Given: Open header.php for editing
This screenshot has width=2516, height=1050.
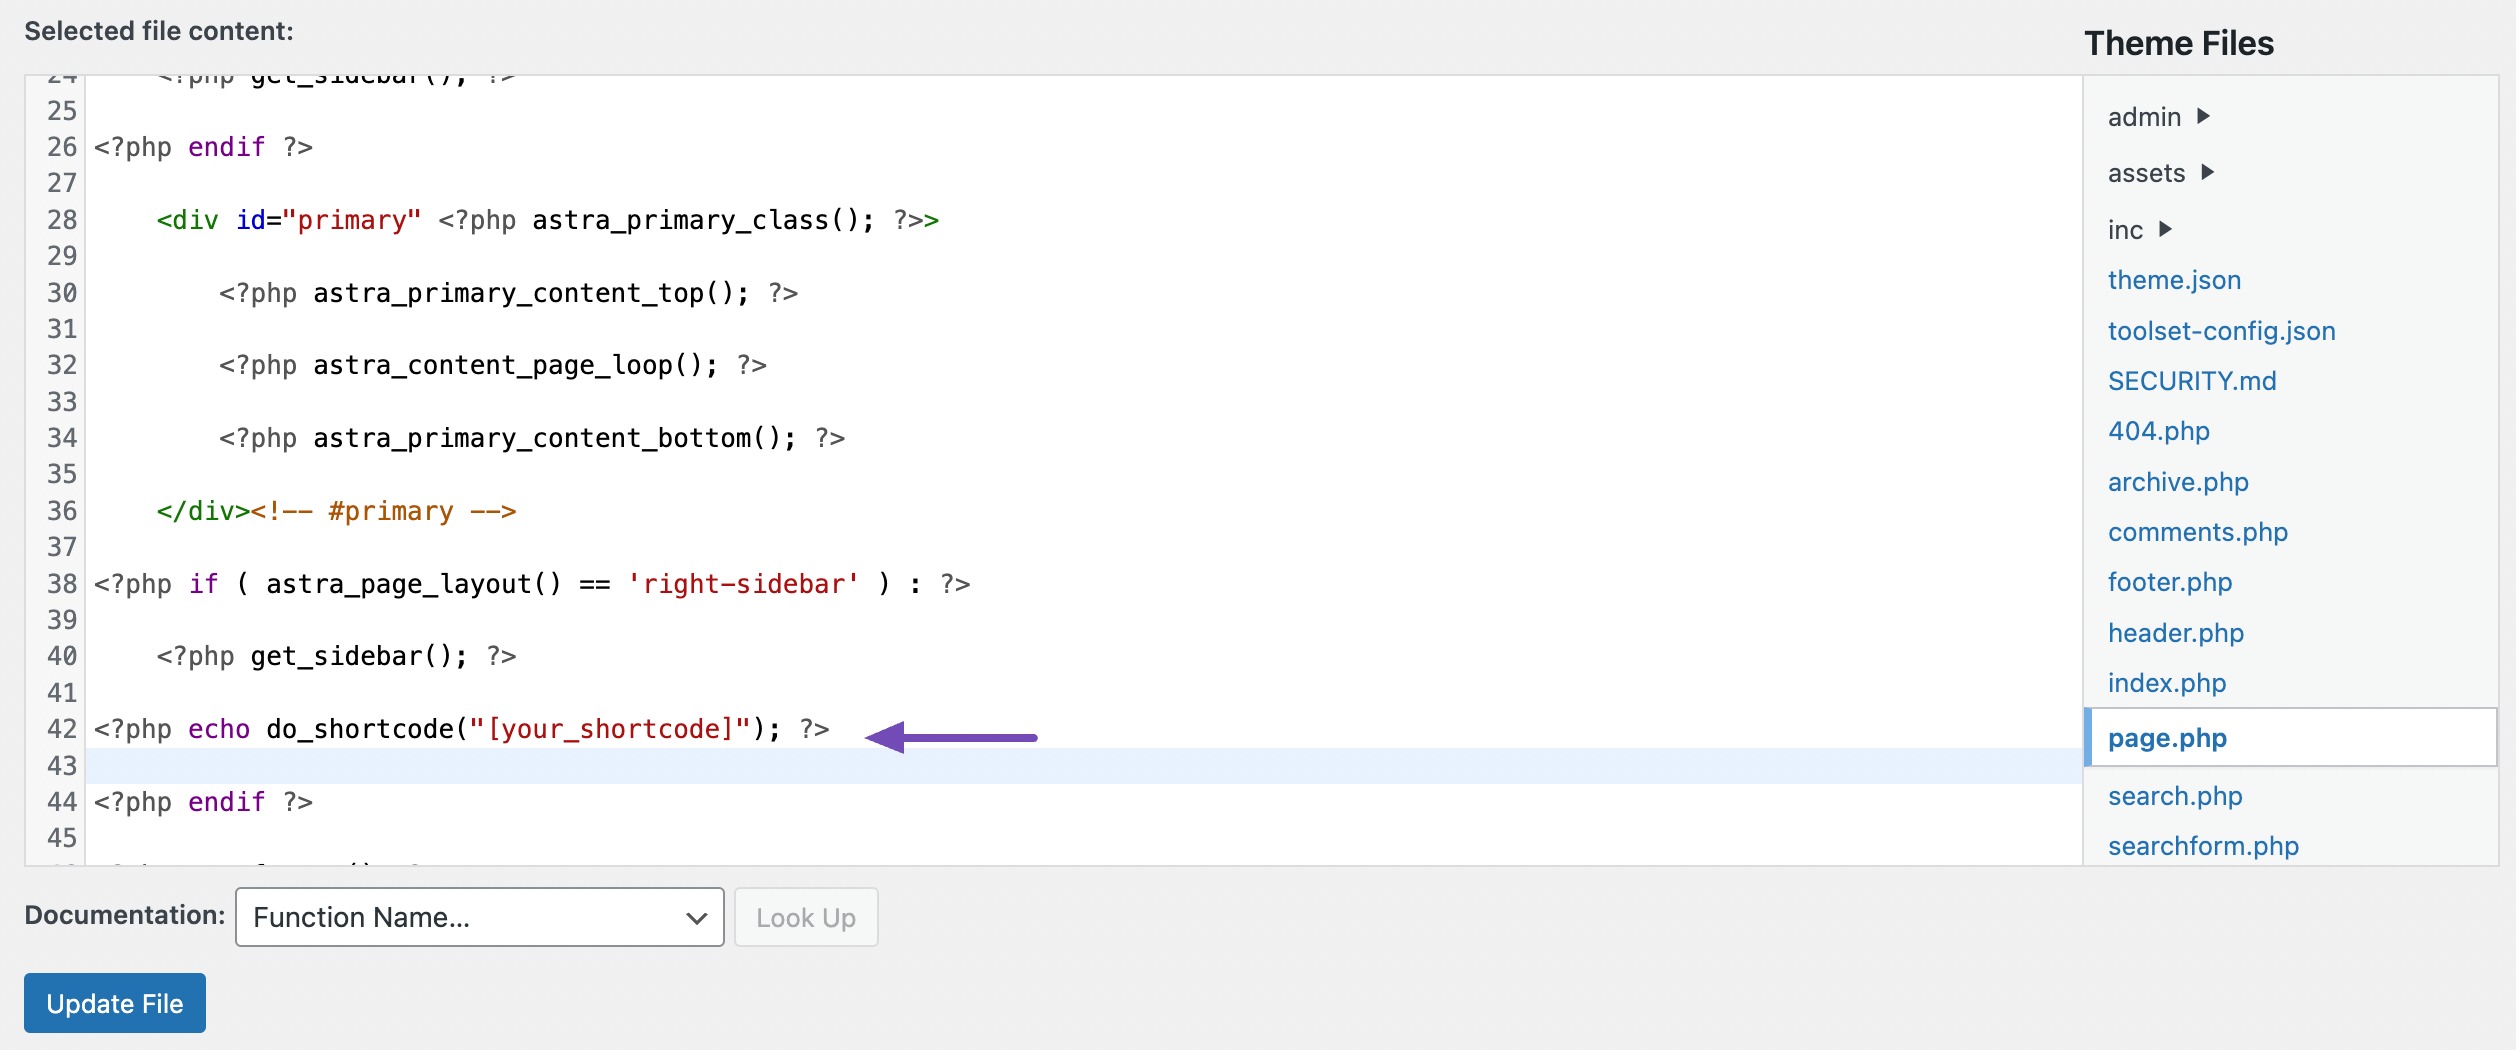Looking at the screenshot, I should pos(2175,632).
